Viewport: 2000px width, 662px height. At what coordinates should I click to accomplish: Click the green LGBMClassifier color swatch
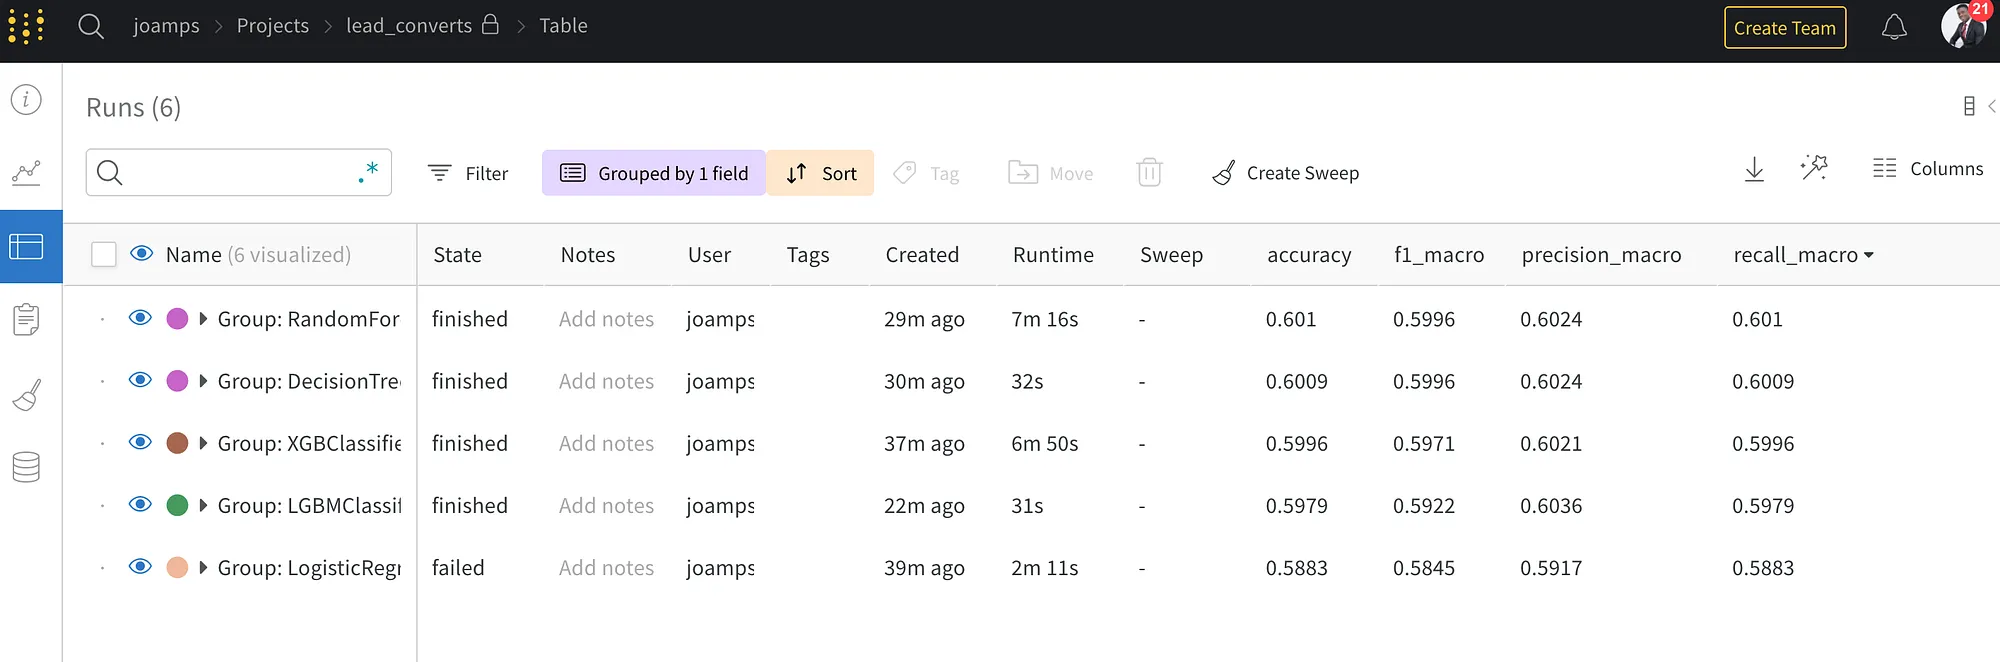[x=177, y=505]
